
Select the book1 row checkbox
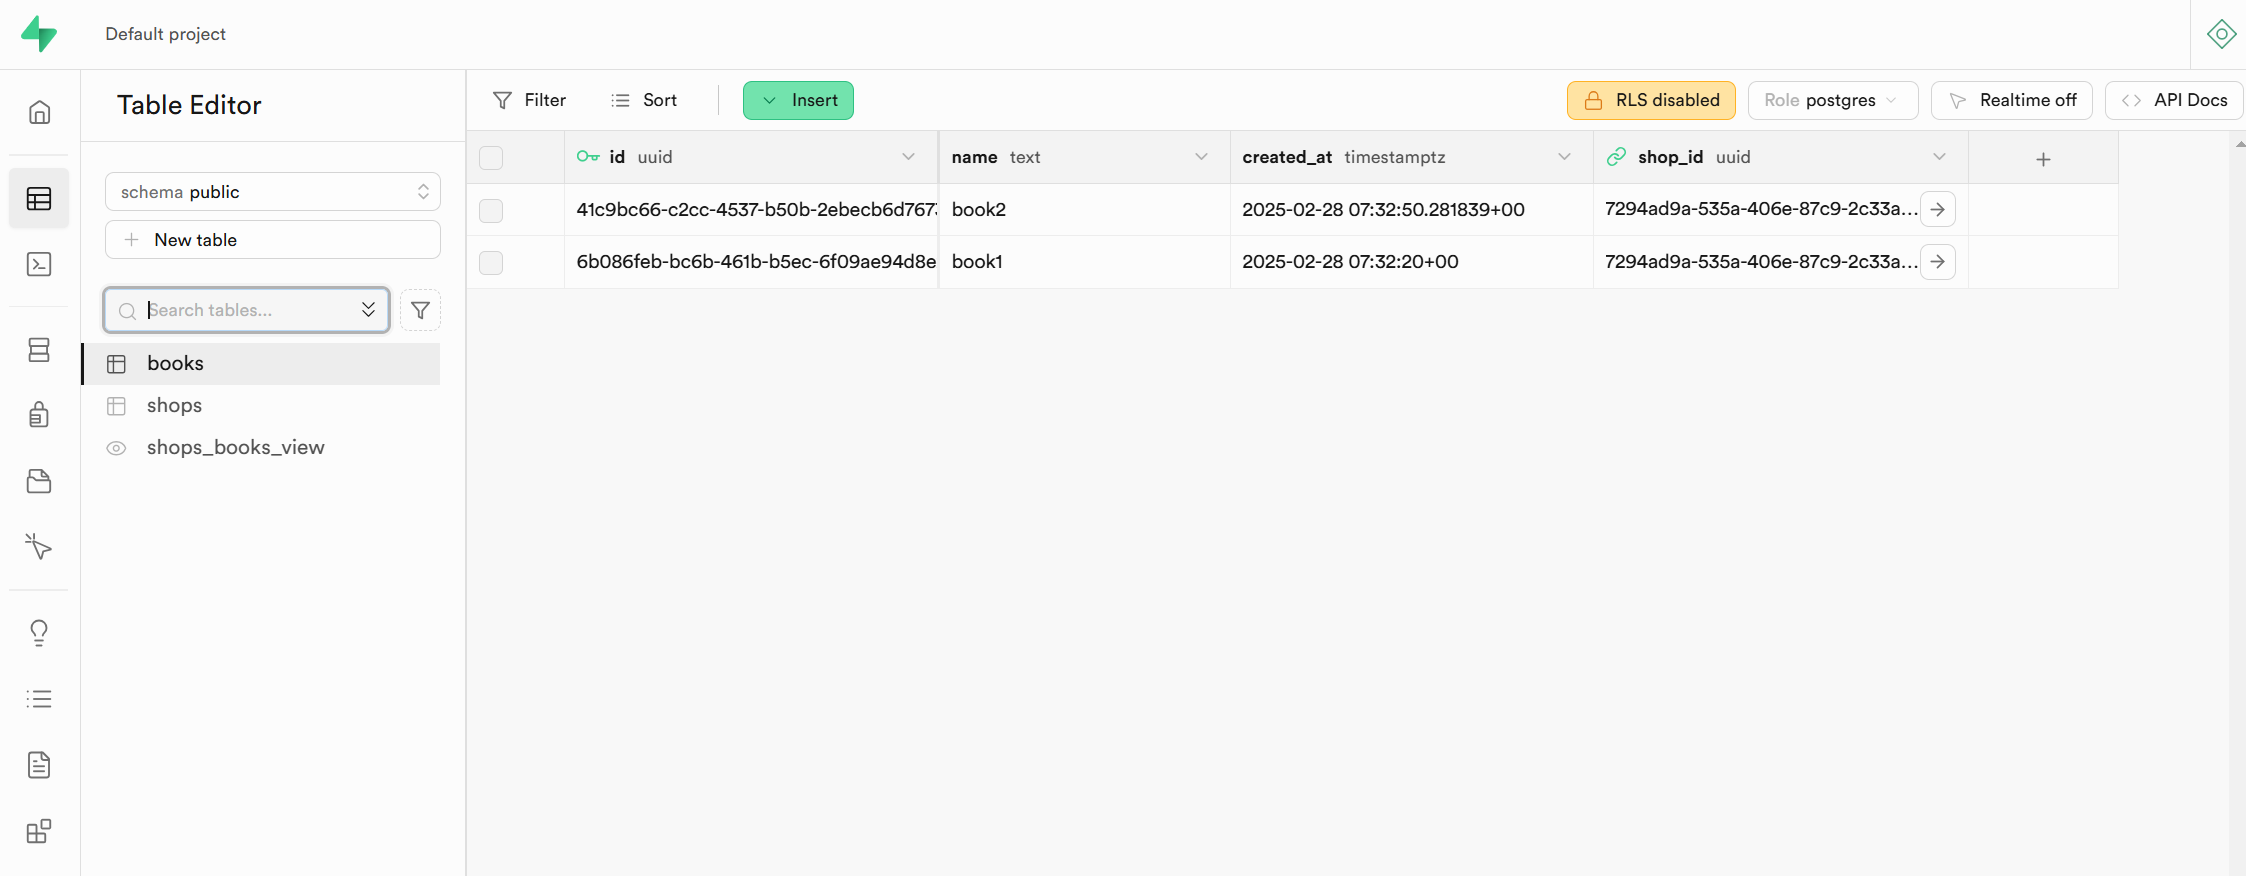pos(491,263)
